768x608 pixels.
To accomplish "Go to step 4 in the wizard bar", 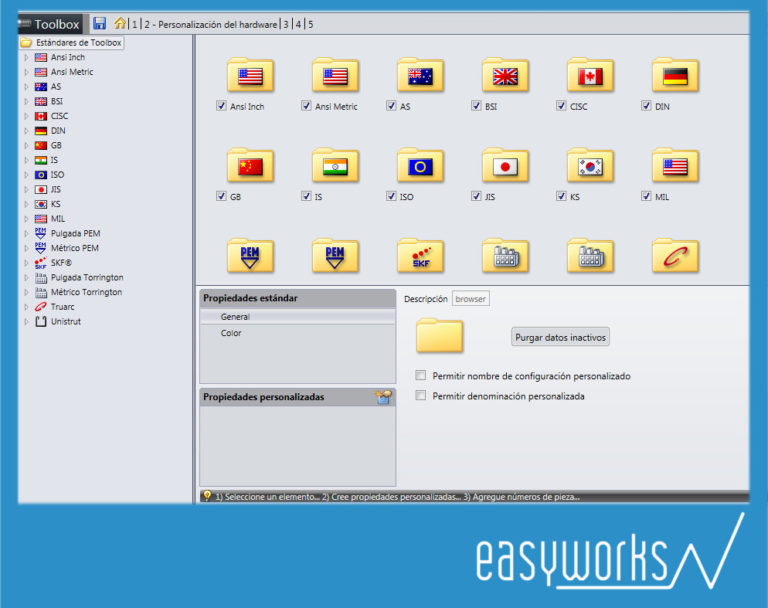I will [x=298, y=24].
